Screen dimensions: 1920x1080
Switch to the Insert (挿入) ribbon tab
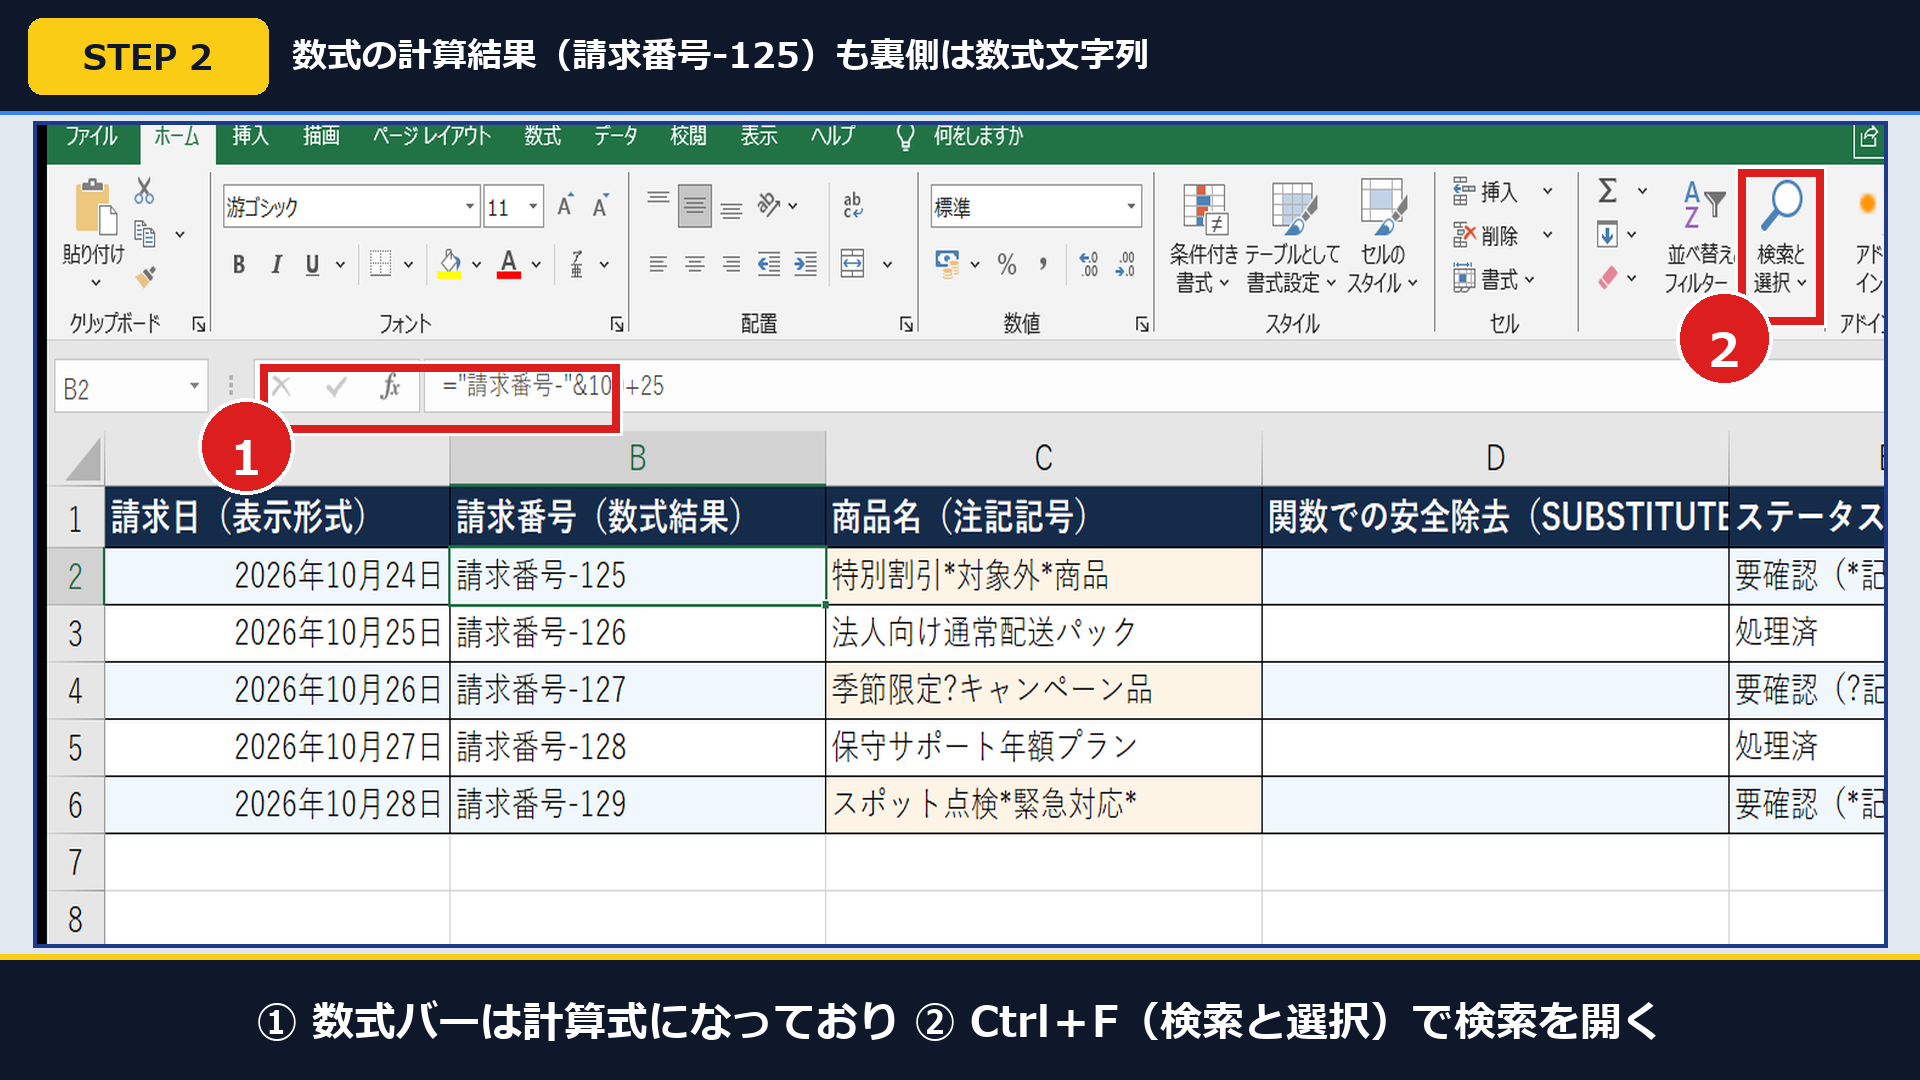250,136
